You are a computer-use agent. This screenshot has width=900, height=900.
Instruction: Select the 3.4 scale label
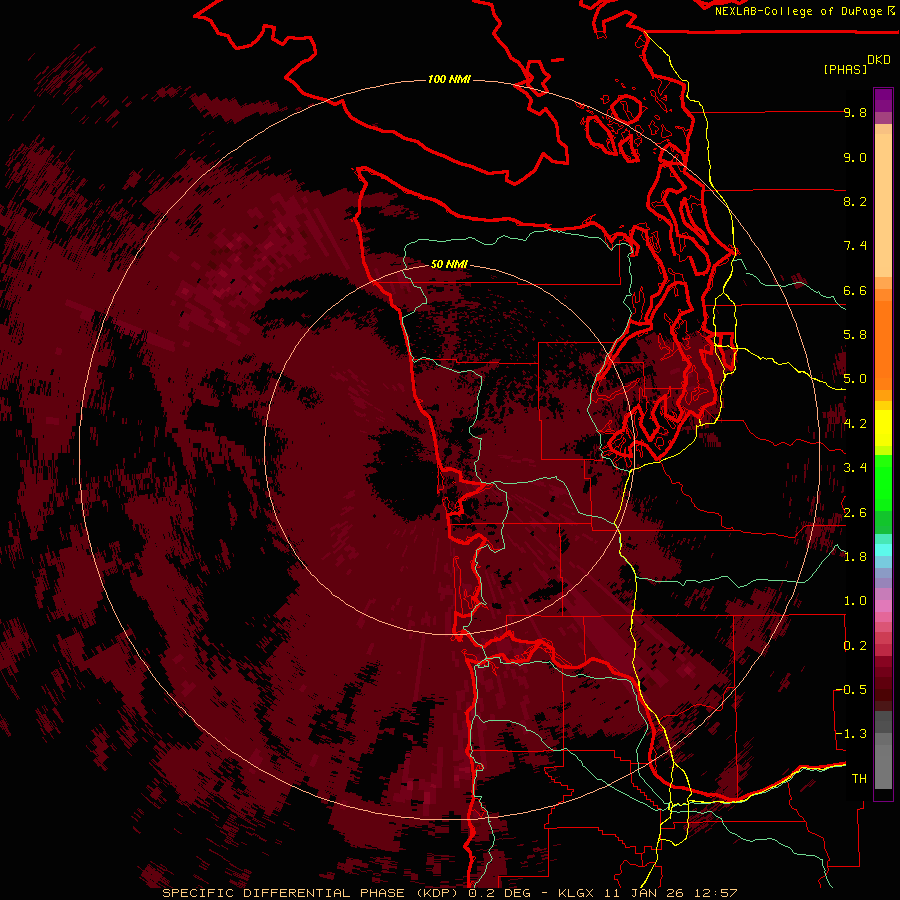(855, 468)
